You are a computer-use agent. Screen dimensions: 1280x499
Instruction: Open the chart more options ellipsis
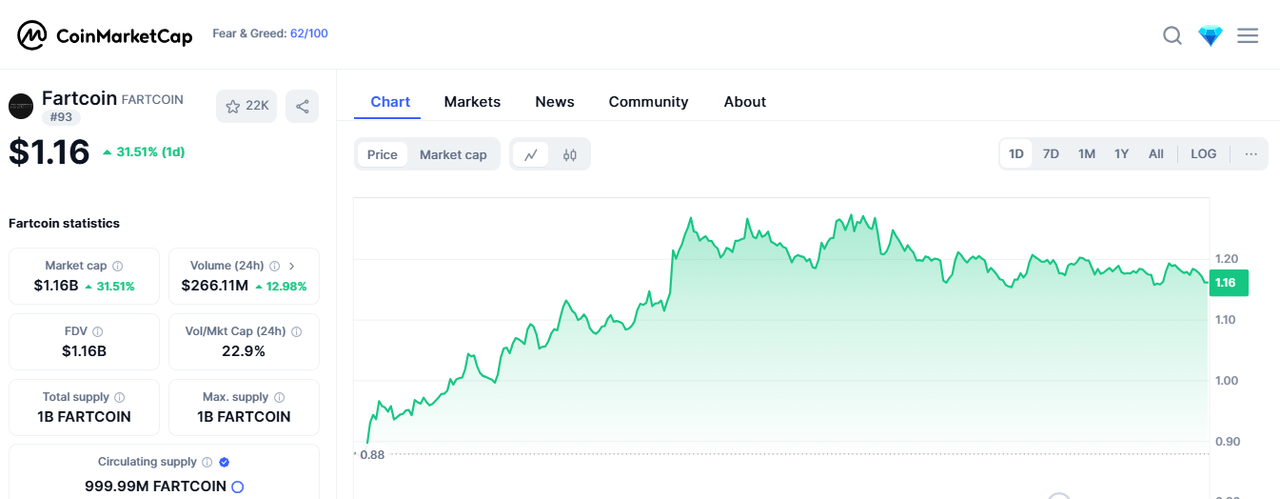tap(1251, 154)
